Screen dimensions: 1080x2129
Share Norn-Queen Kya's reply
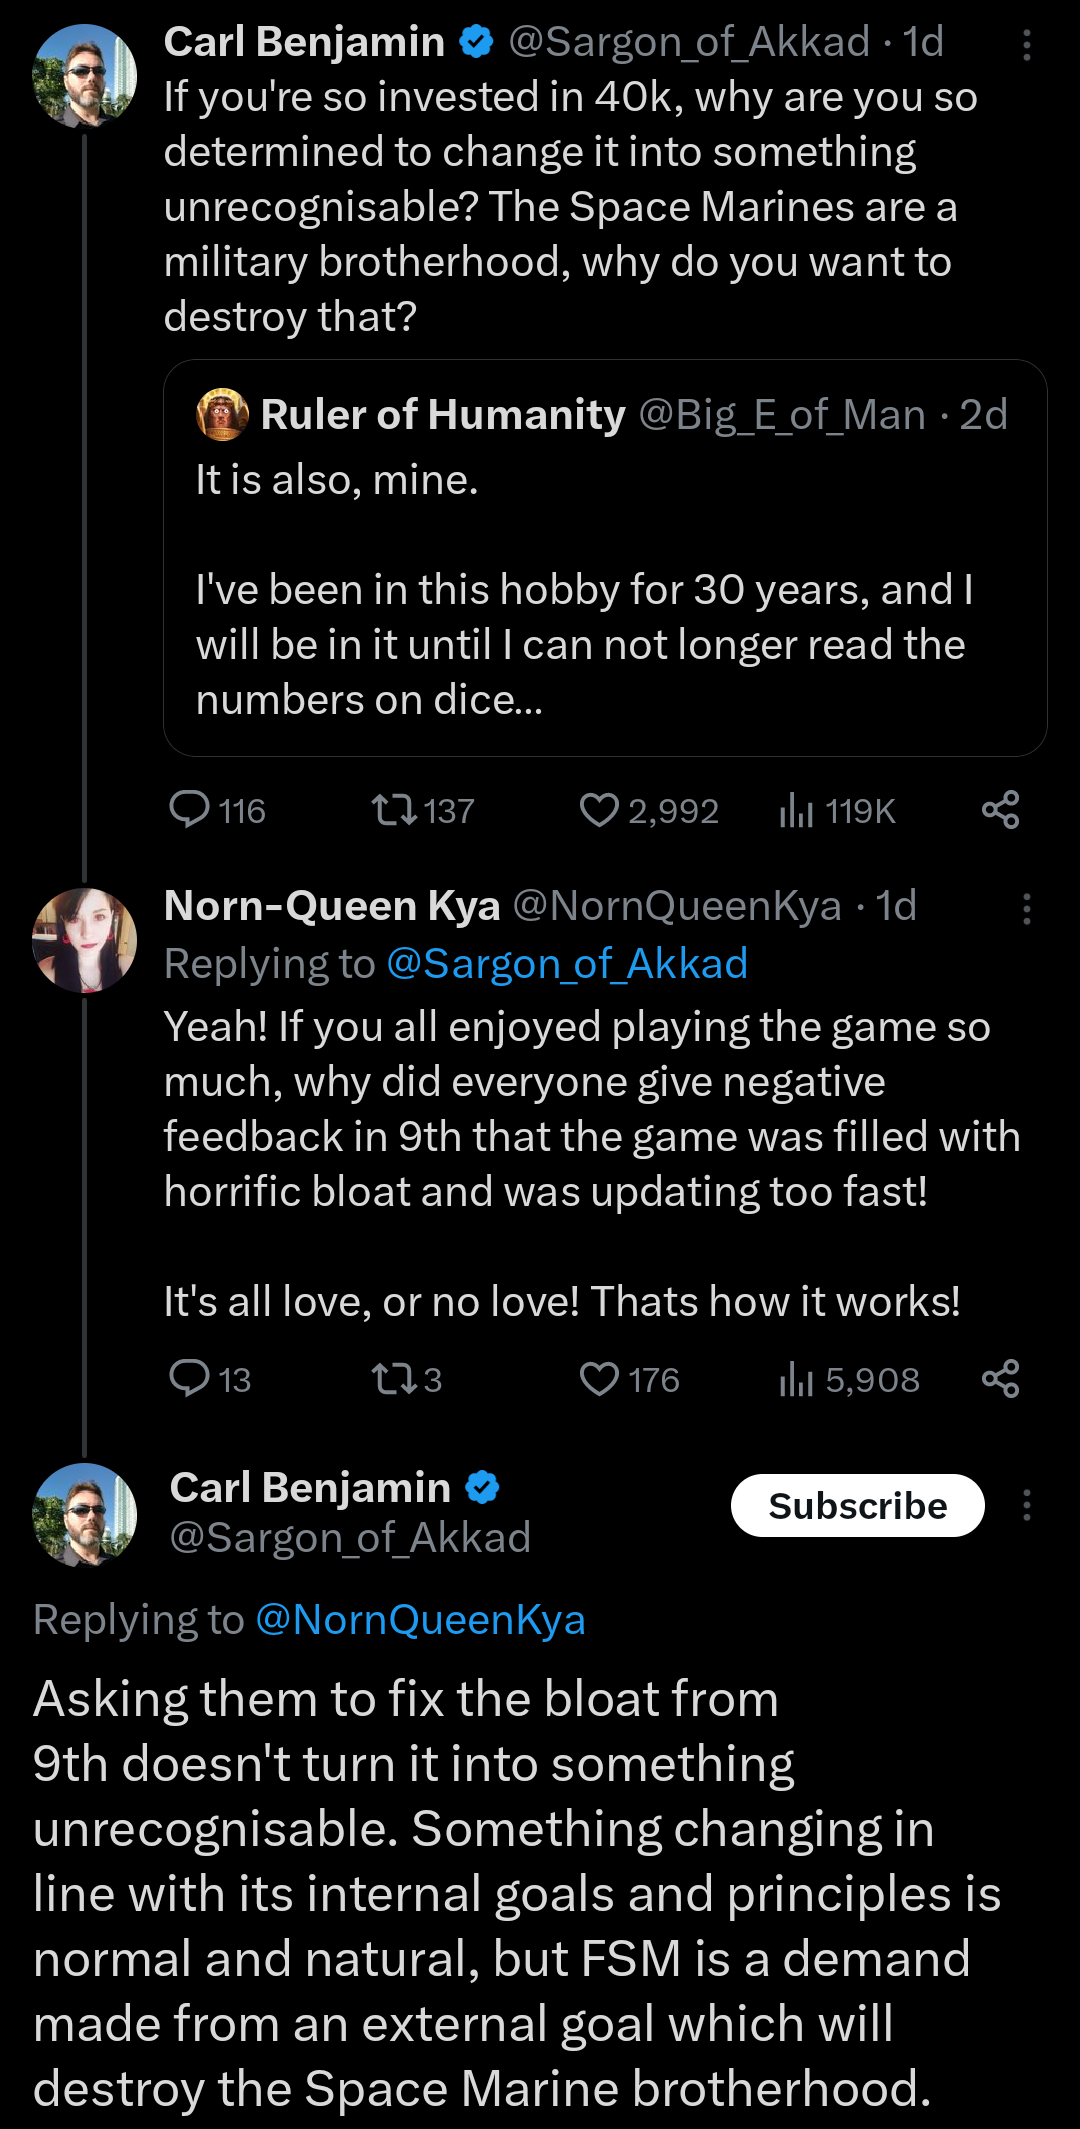click(x=1000, y=1379)
